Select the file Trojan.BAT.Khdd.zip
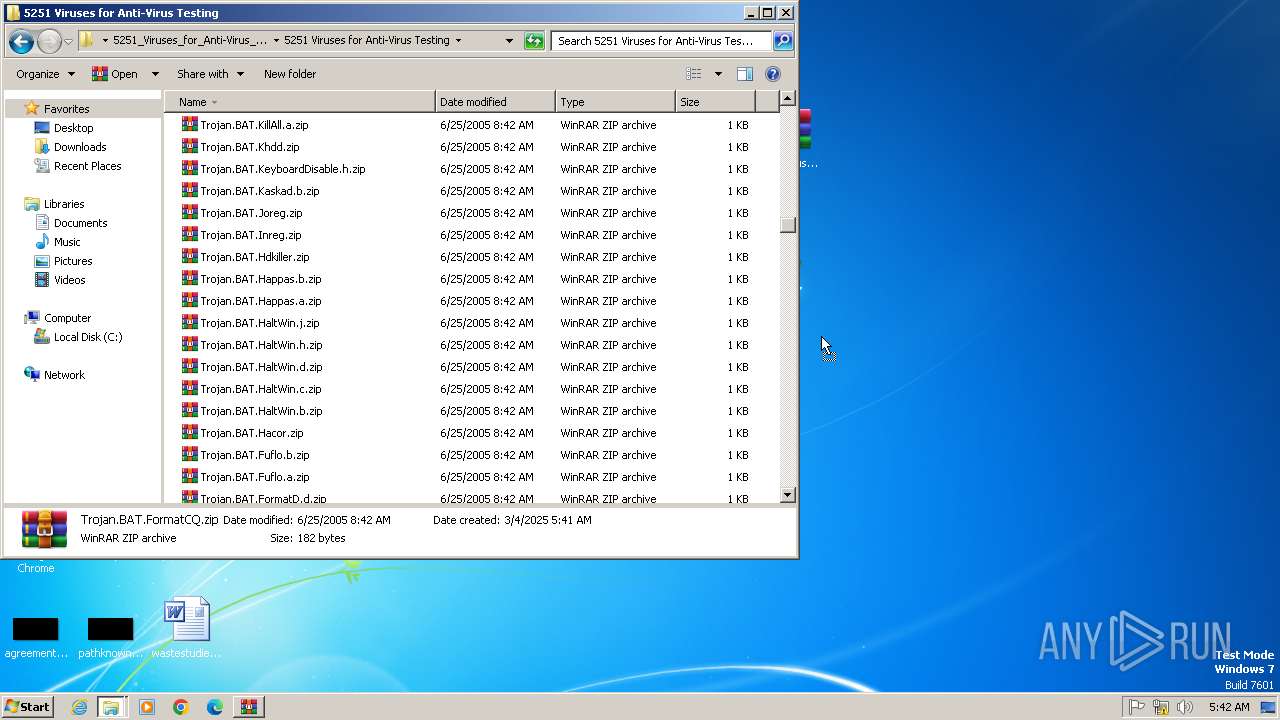This screenshot has width=1280, height=720. (x=249, y=147)
